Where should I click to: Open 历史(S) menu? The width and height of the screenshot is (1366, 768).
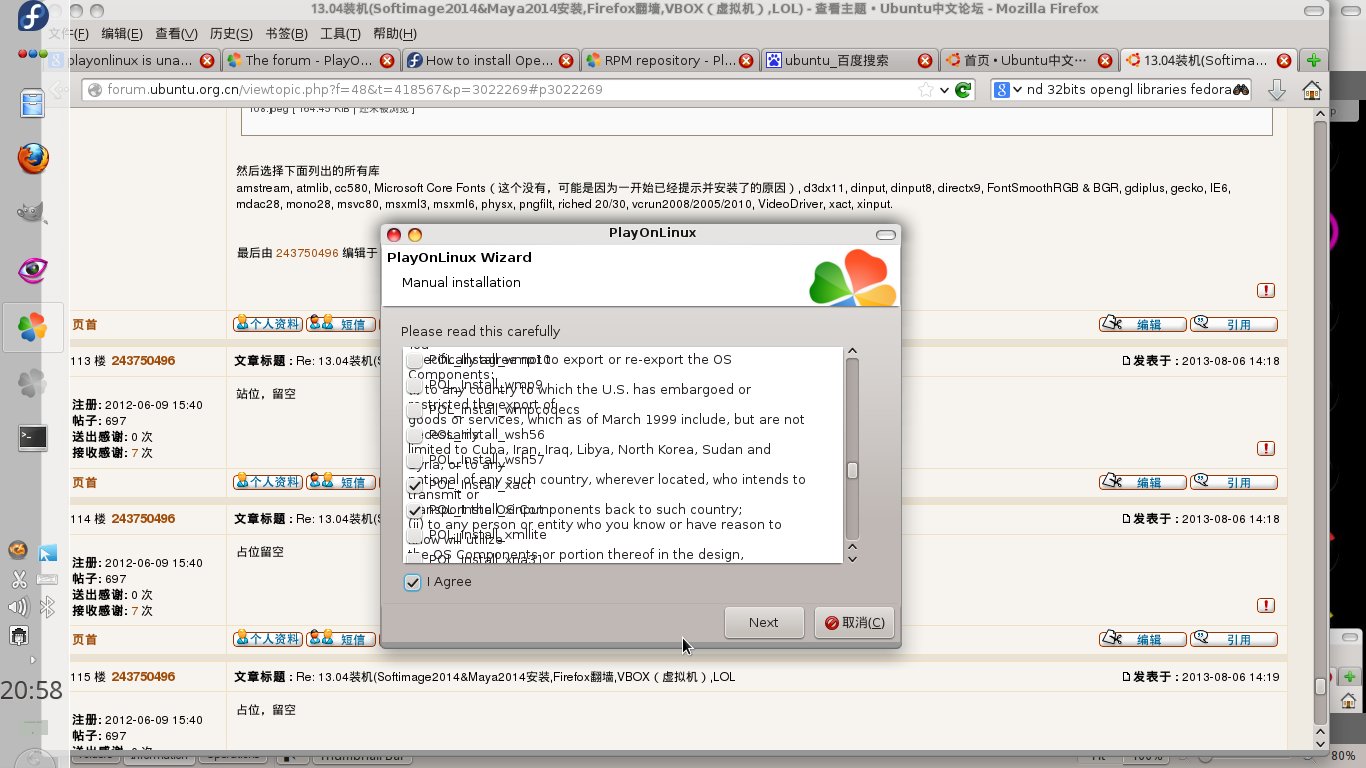(231, 34)
